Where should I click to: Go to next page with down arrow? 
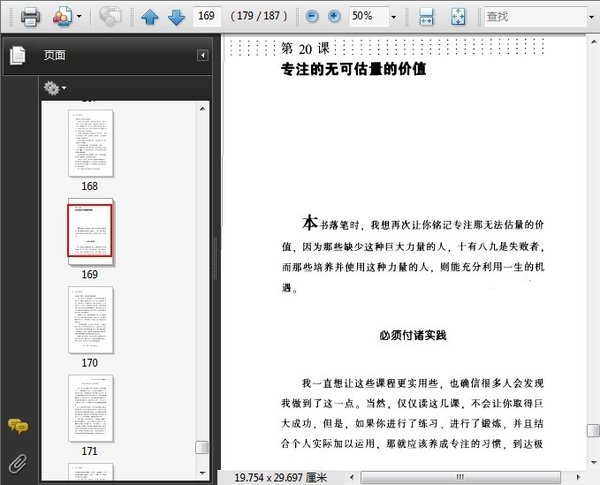[x=175, y=16]
